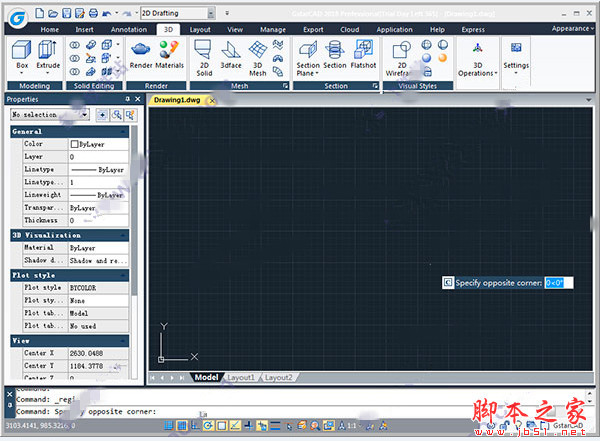The image size is (600, 443).
Task: Click the command line input area
Action: [298, 412]
